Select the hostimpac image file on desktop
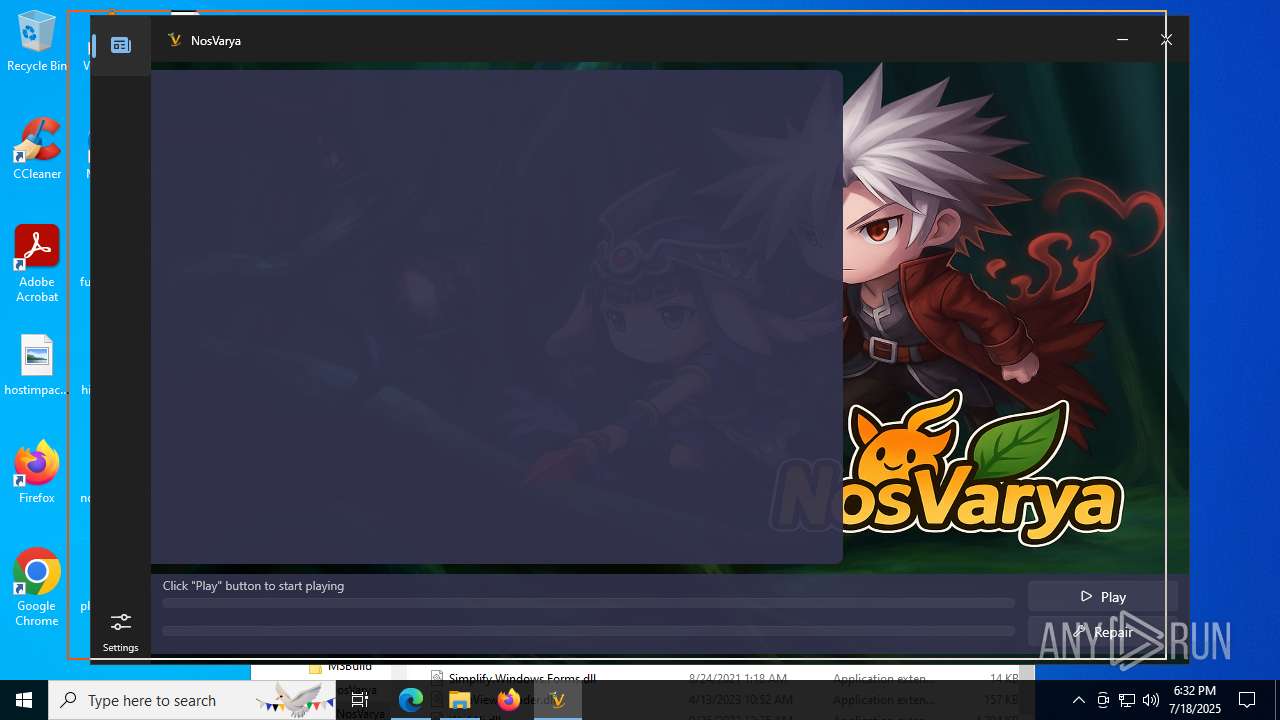 tap(37, 366)
